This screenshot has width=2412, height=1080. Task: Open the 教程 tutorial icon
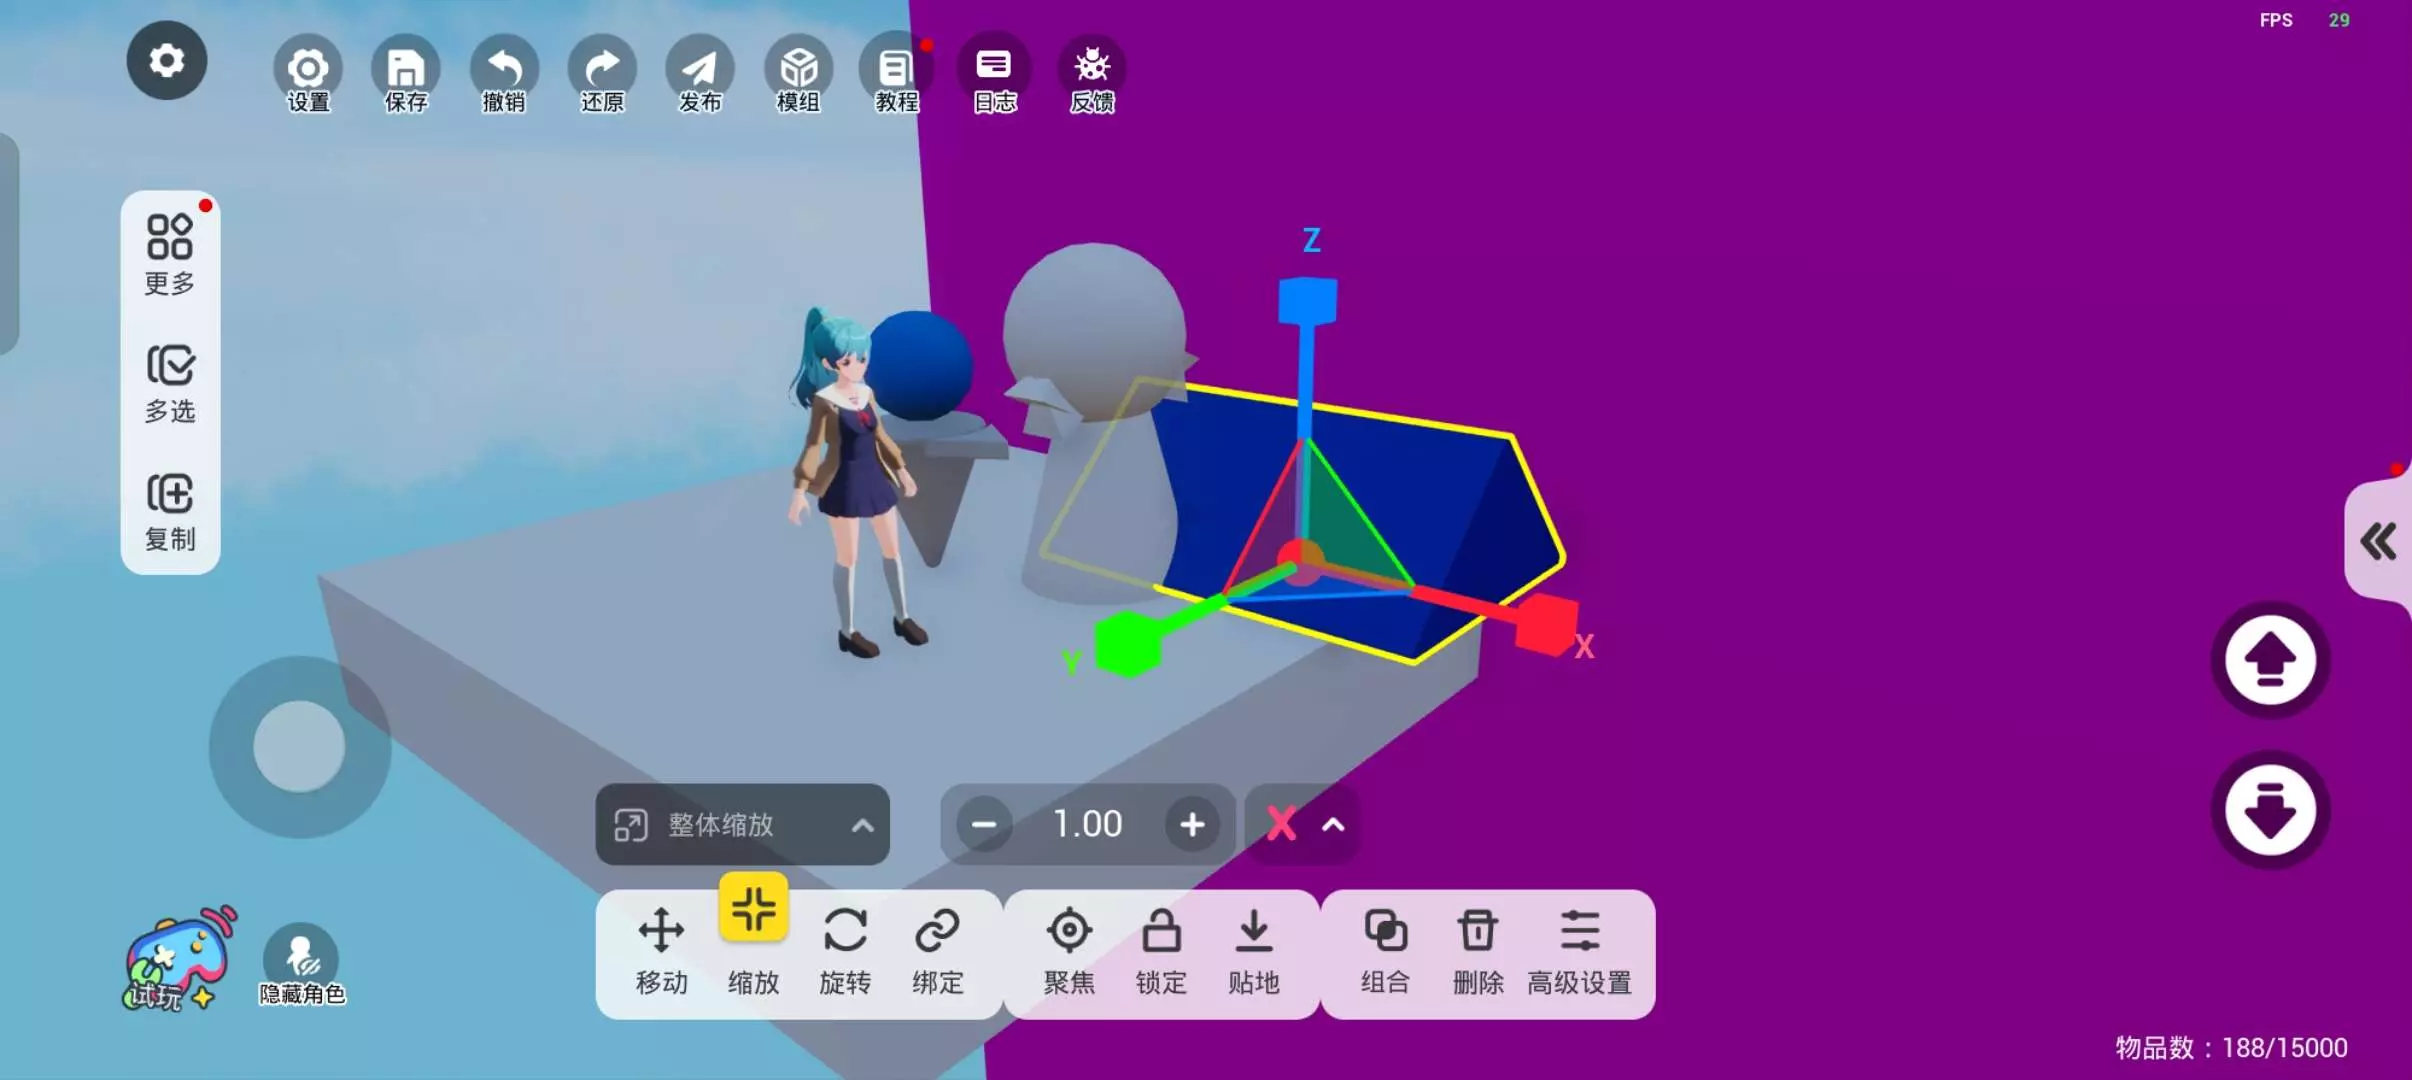coord(896,72)
